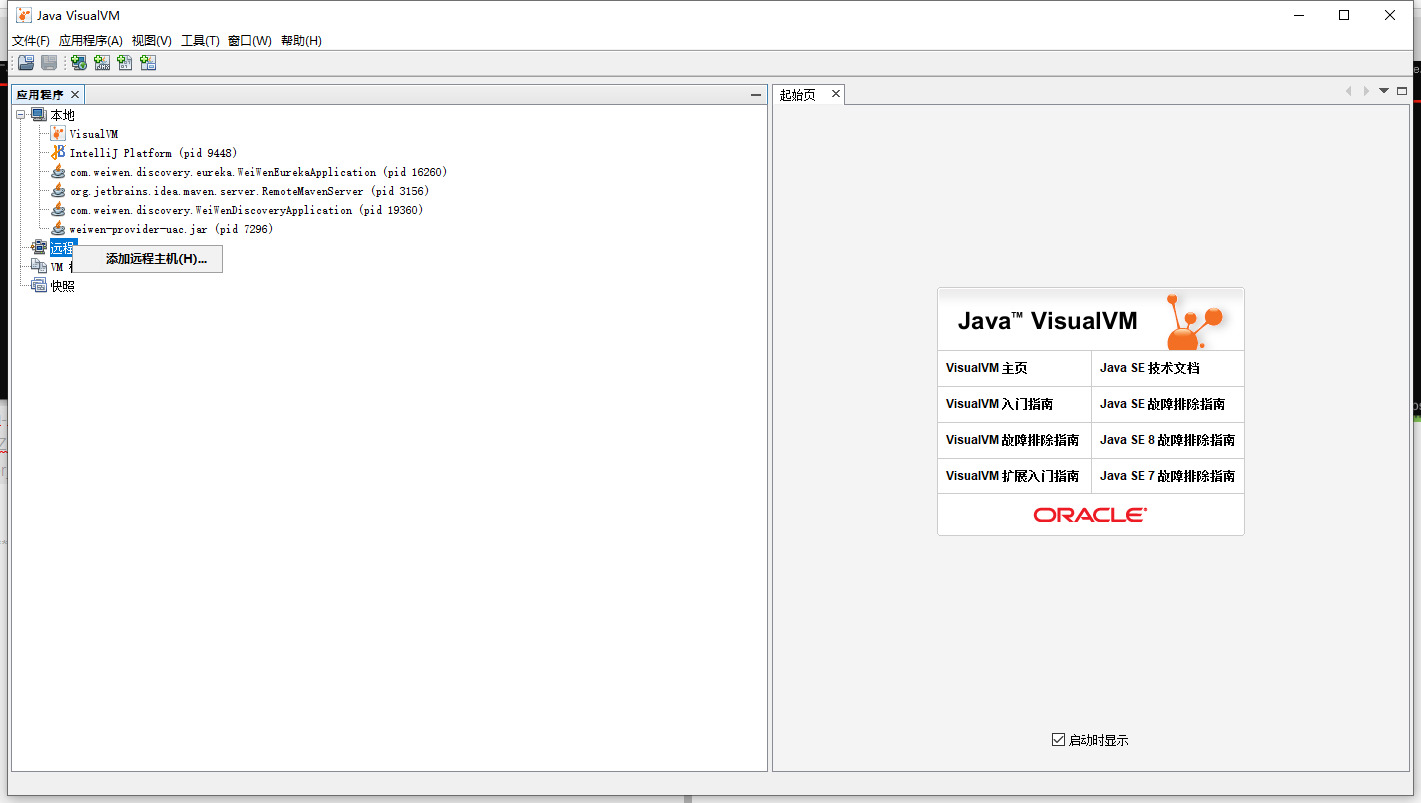The width and height of the screenshot is (1421, 803).
Task: Select the 快照 tree node
Action: 62,285
